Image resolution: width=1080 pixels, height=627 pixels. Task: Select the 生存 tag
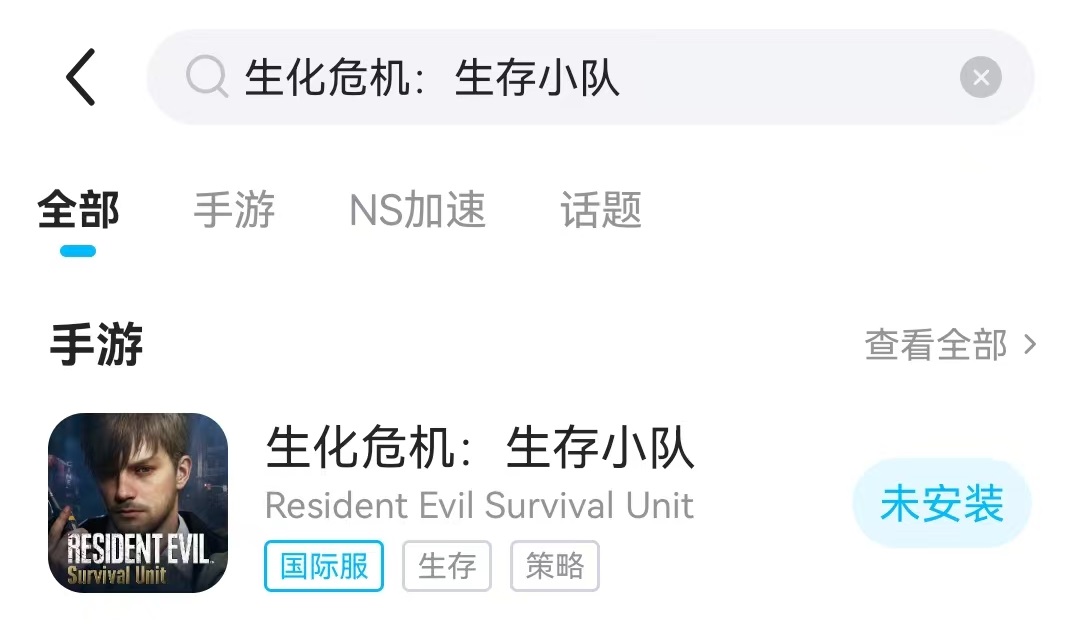[446, 566]
